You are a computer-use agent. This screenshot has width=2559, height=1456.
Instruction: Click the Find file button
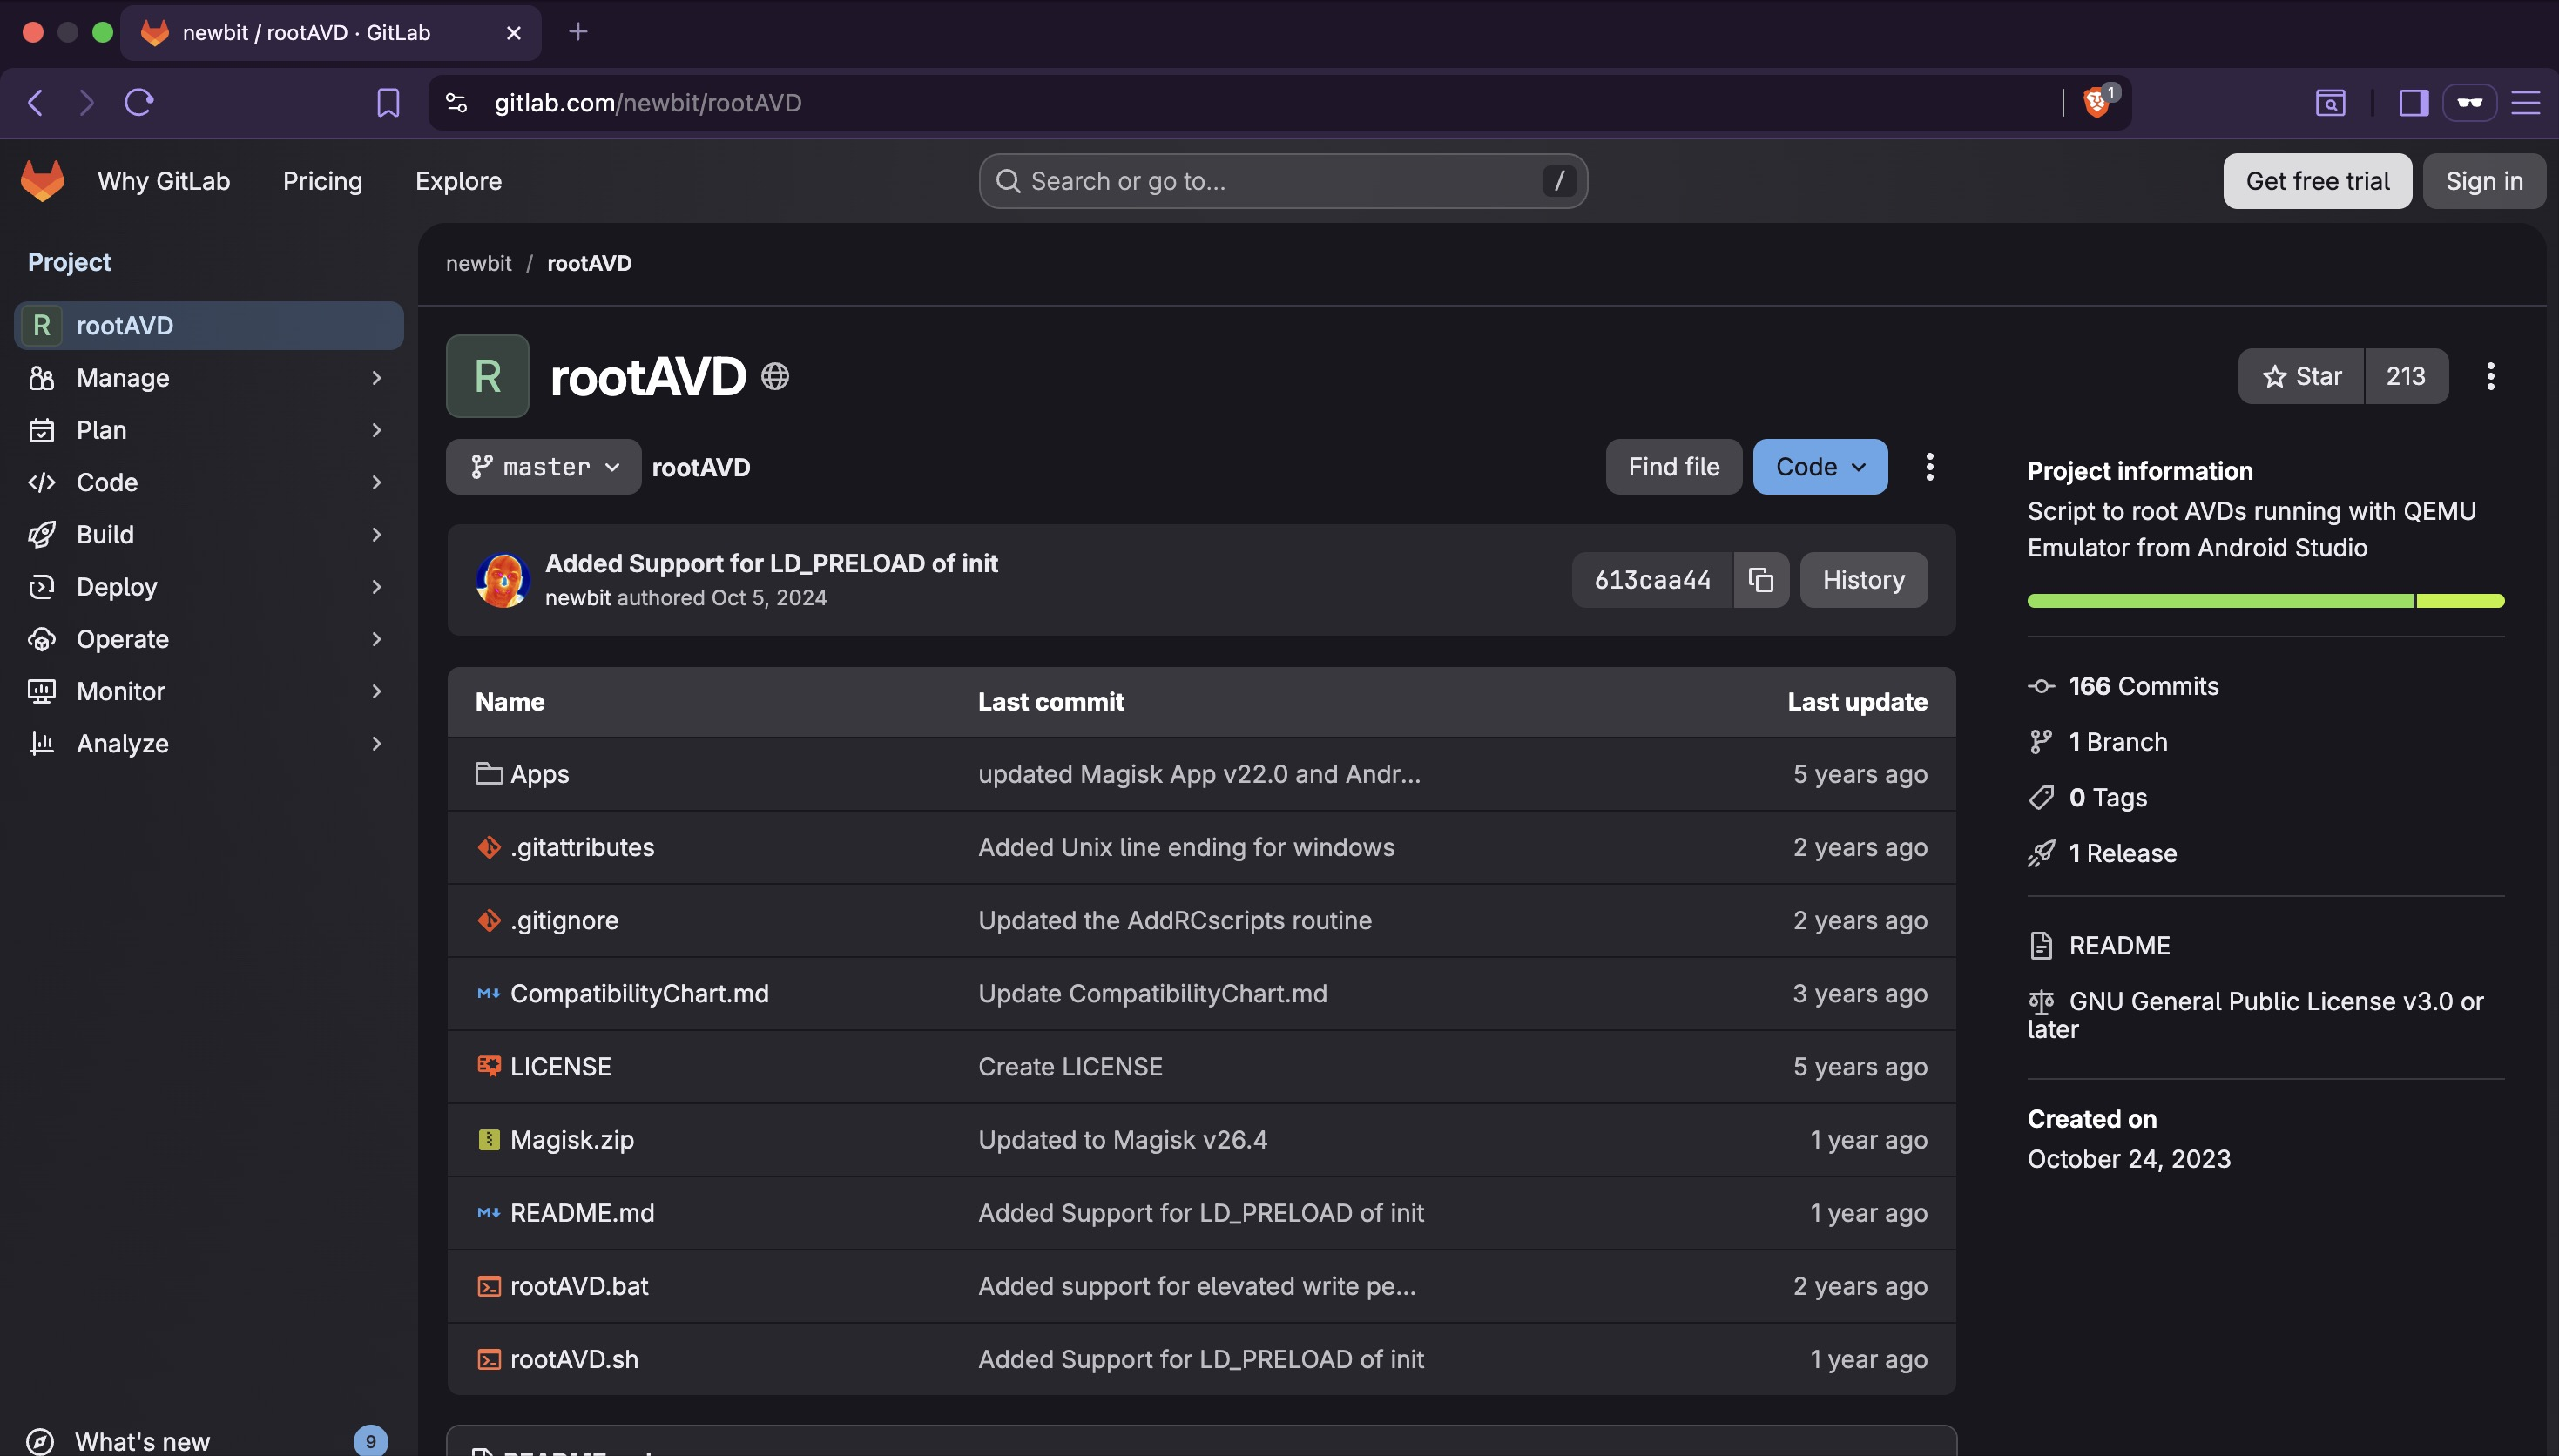pos(1673,467)
